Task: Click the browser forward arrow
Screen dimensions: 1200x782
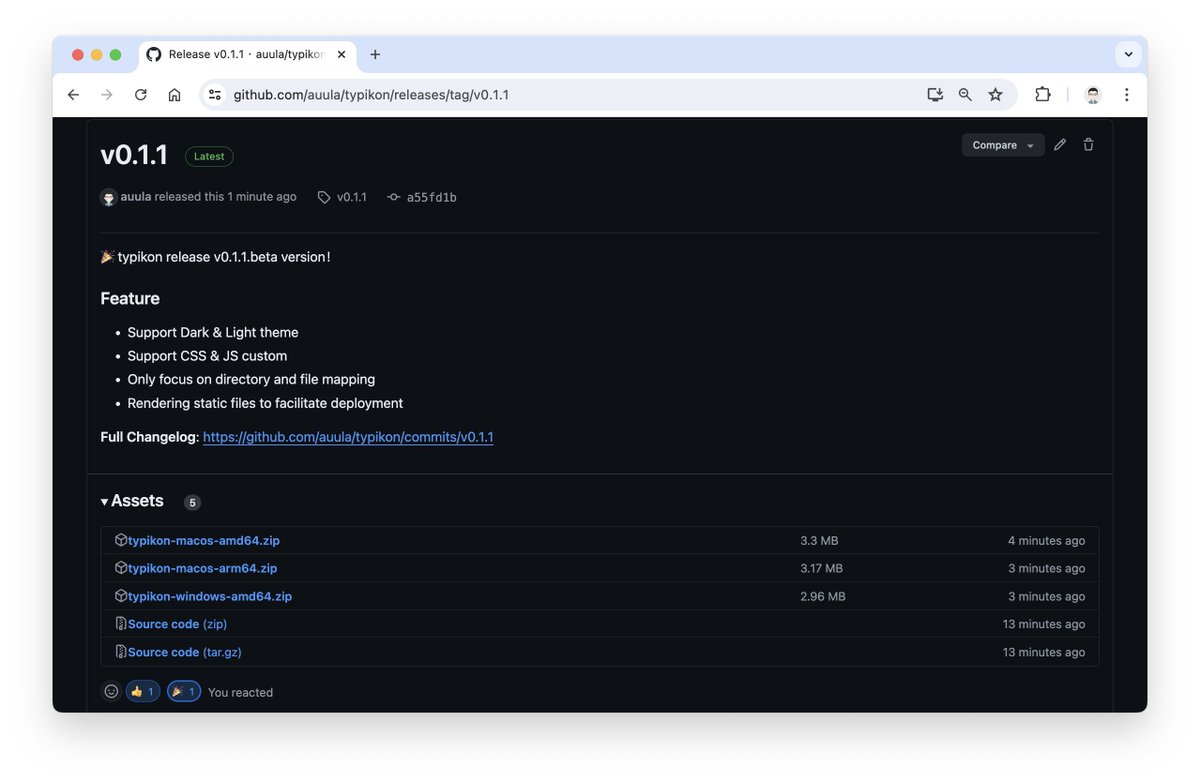Action: [107, 95]
